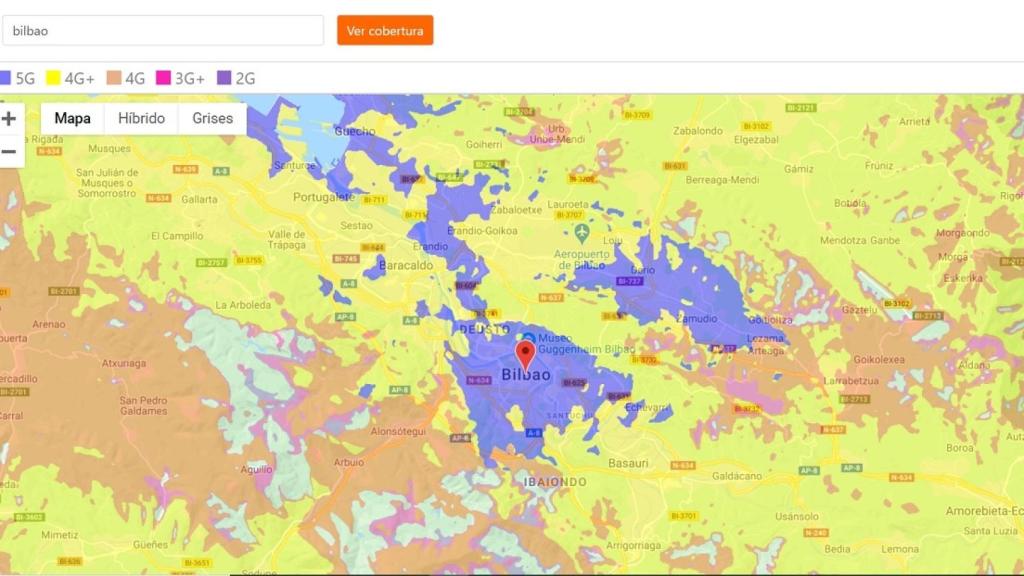Image resolution: width=1024 pixels, height=576 pixels.
Task: Click the Basauri town label
Action: point(628,463)
